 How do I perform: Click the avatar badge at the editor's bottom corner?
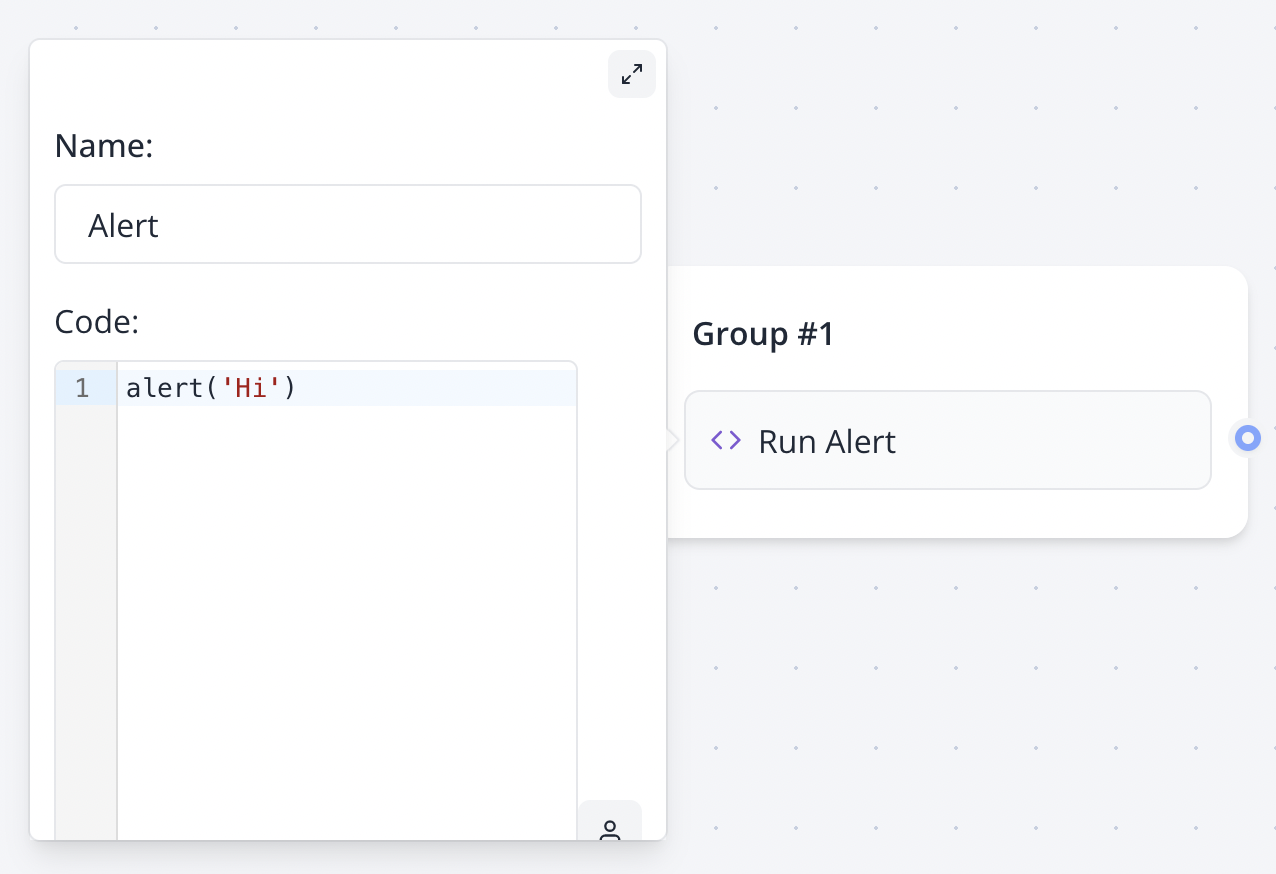point(610,828)
